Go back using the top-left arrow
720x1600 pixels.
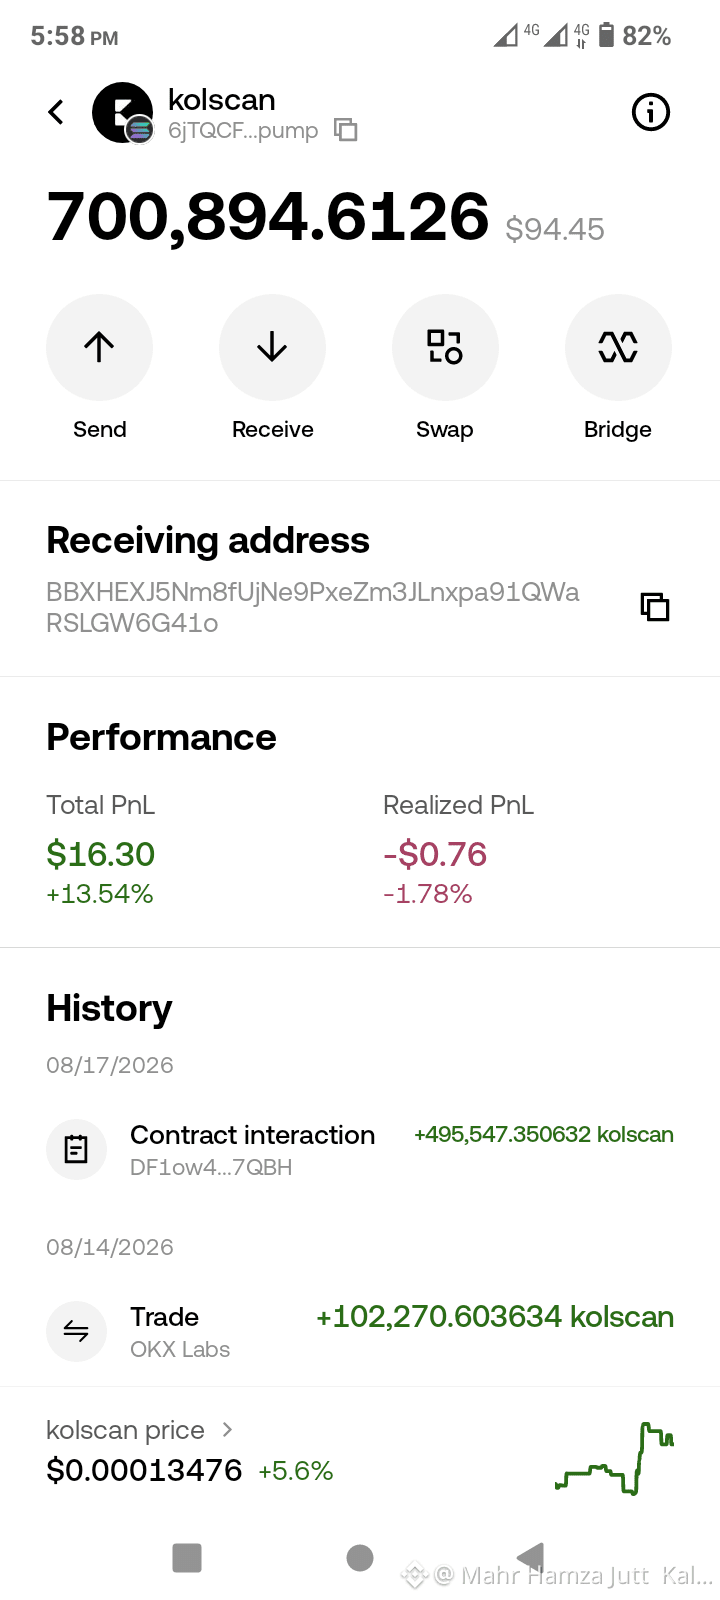[x=56, y=112]
